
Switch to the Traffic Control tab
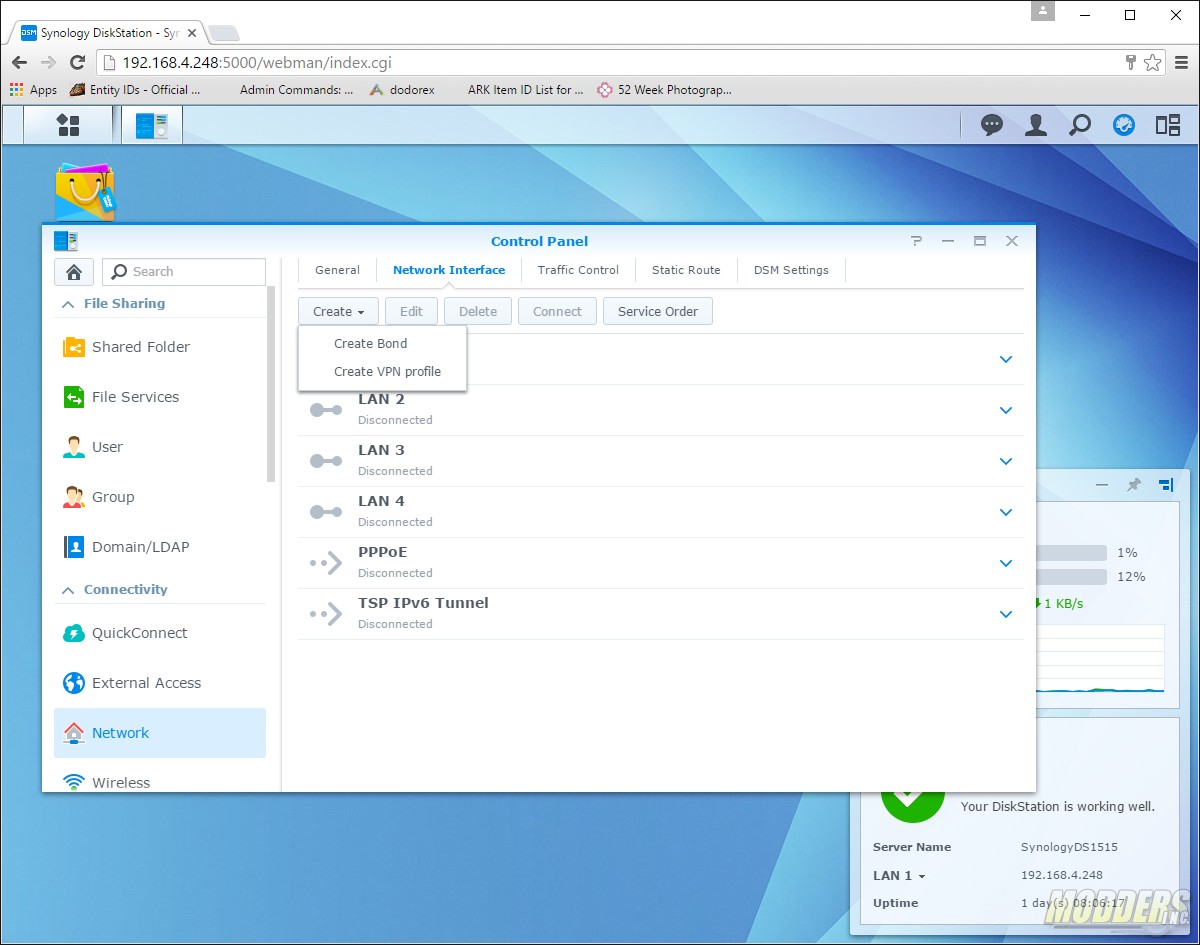[x=578, y=270]
